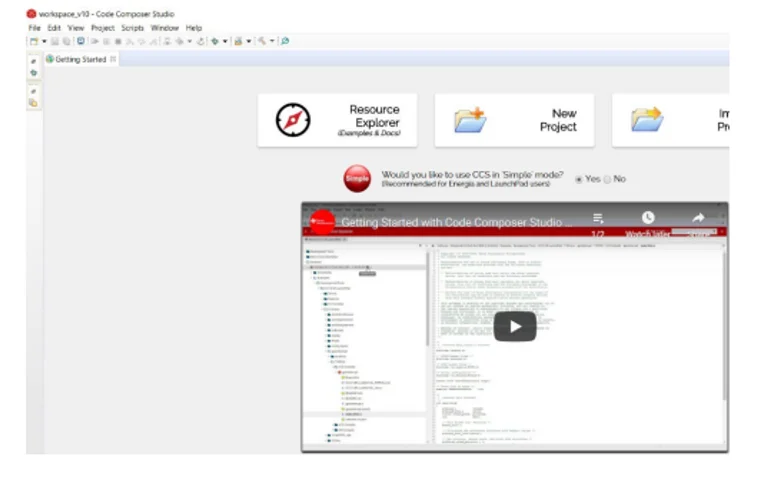This screenshot has height=480, width=765.
Task: Close the Getting Started tab
Action: tap(113, 59)
